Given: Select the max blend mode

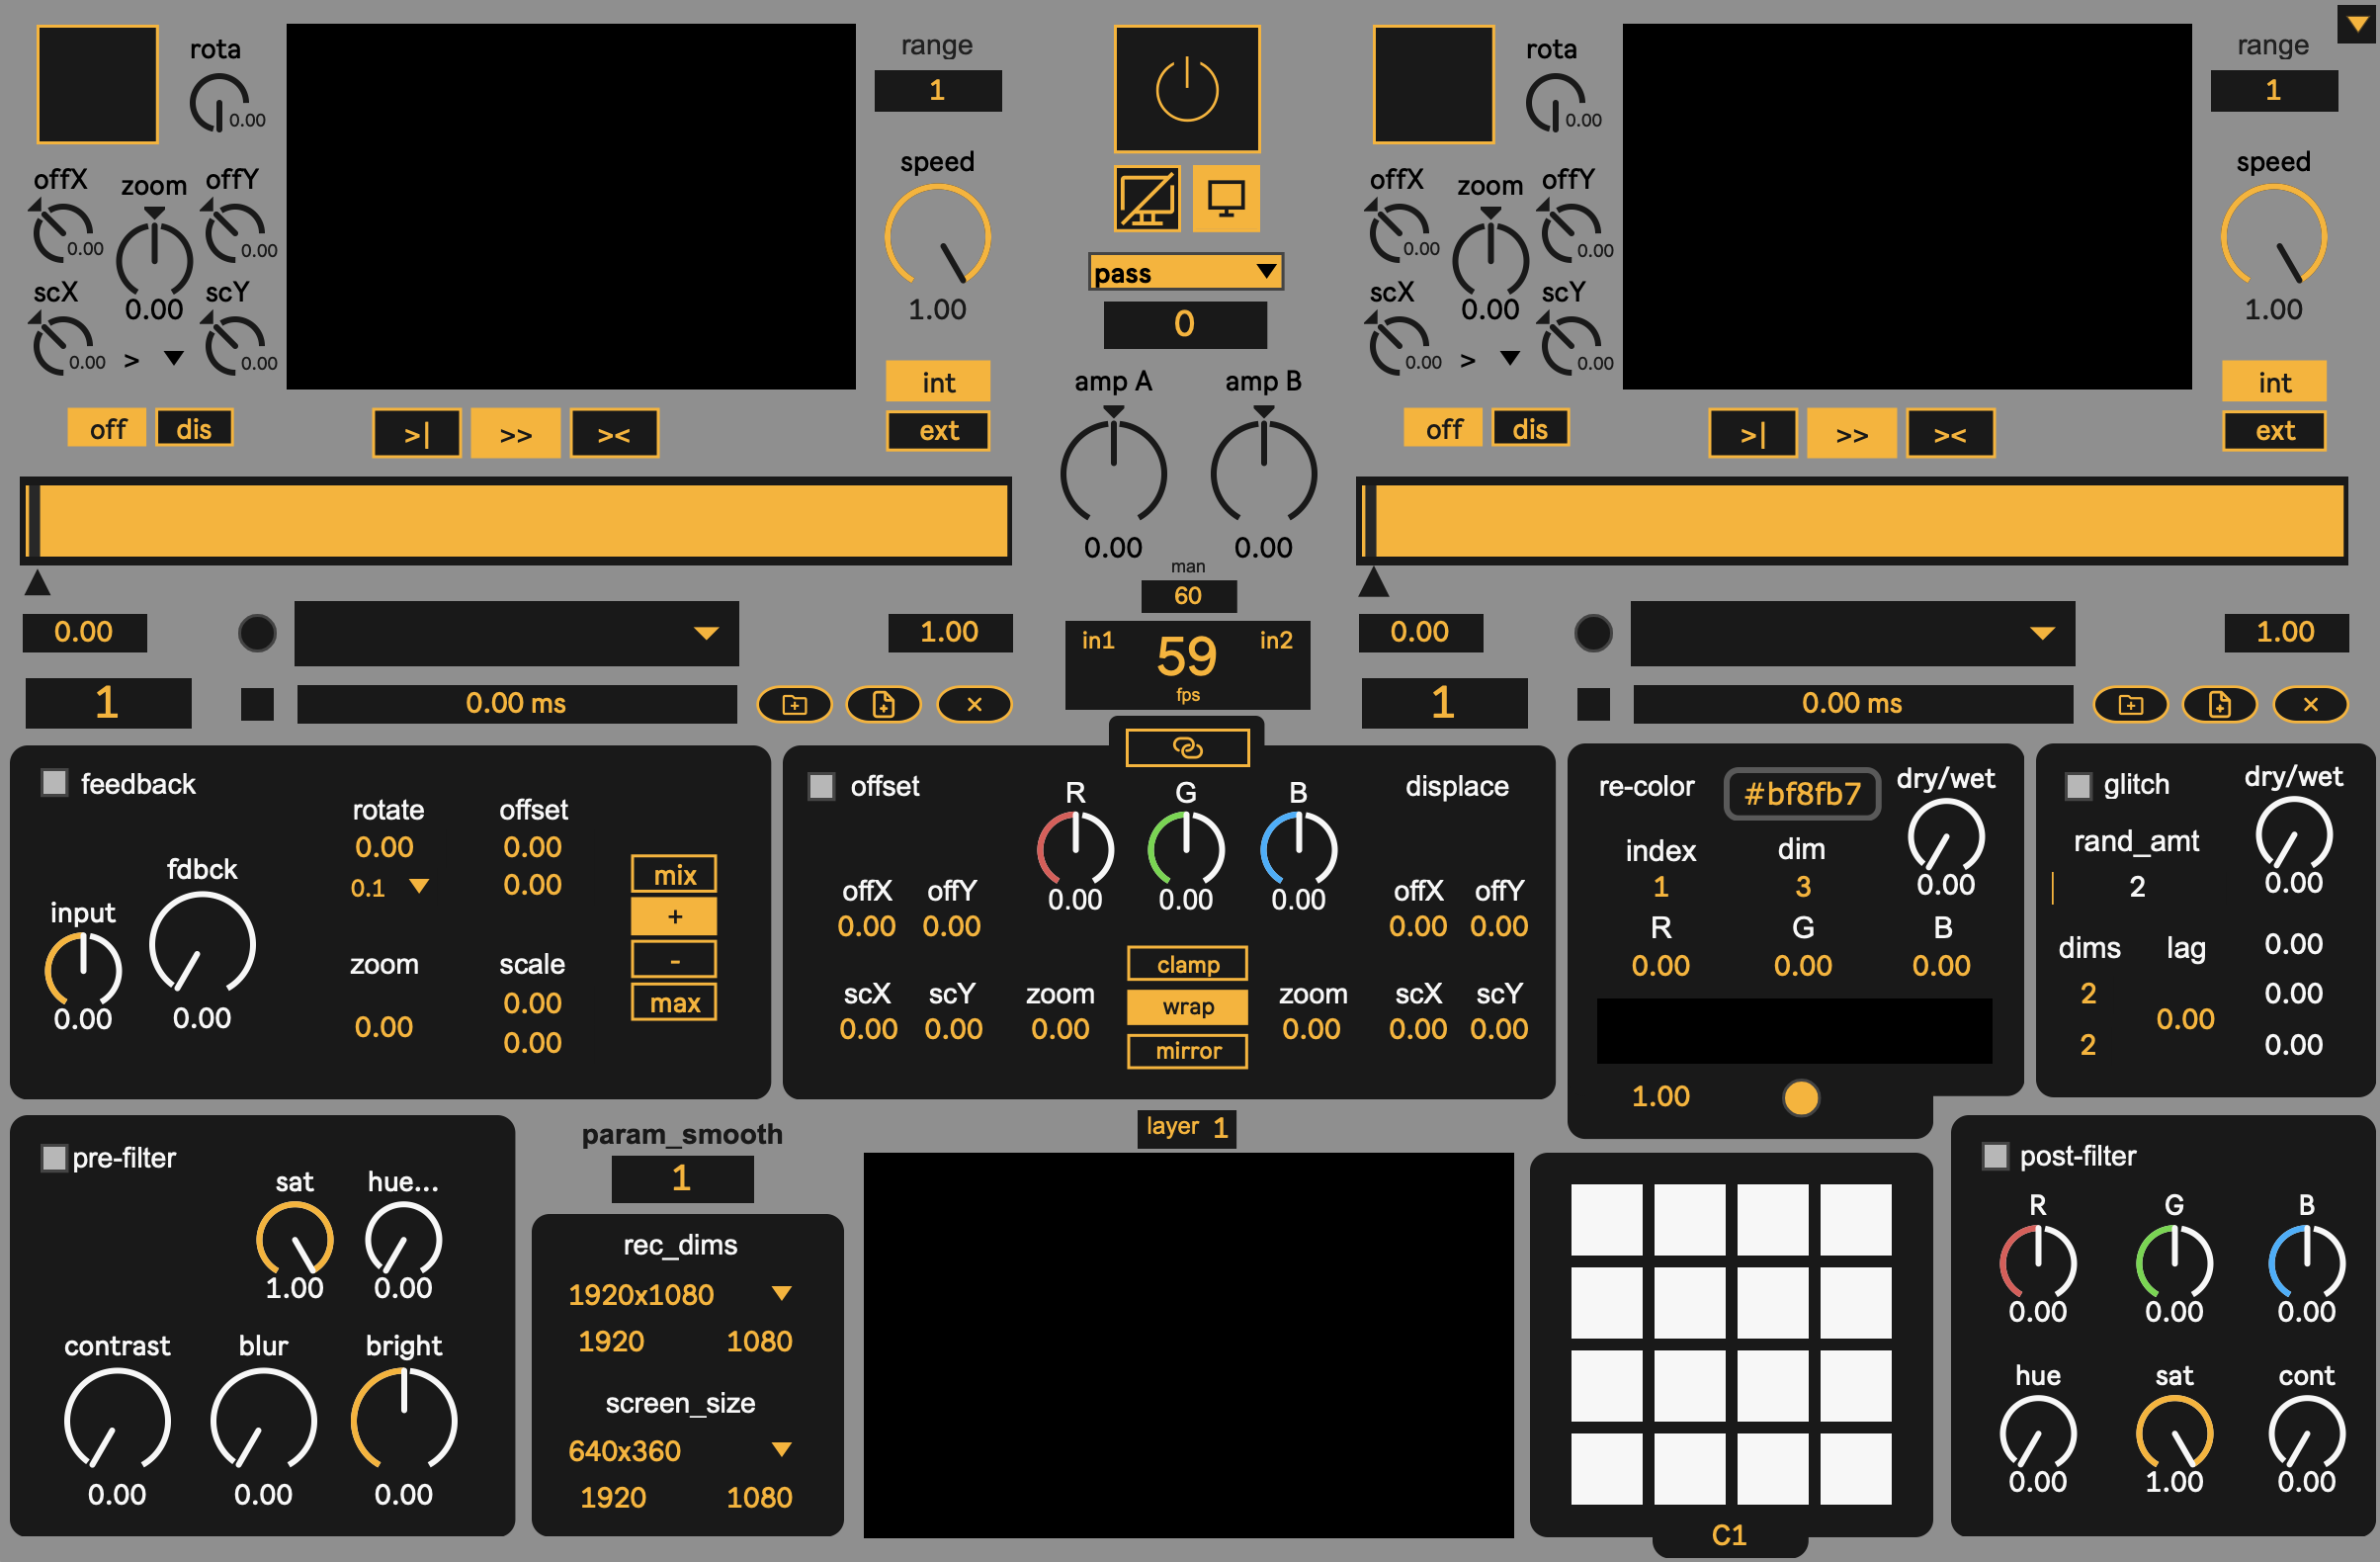Looking at the screenshot, I should point(674,1002).
